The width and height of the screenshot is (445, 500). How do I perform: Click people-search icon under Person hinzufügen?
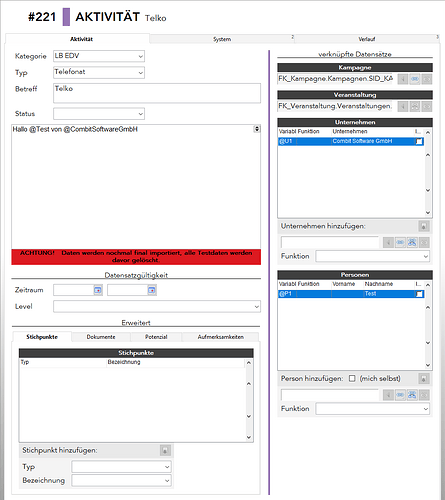click(x=412, y=395)
